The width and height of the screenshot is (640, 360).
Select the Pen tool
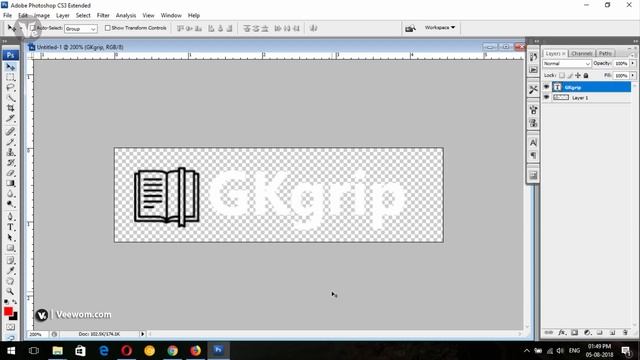pyautogui.click(x=11, y=217)
